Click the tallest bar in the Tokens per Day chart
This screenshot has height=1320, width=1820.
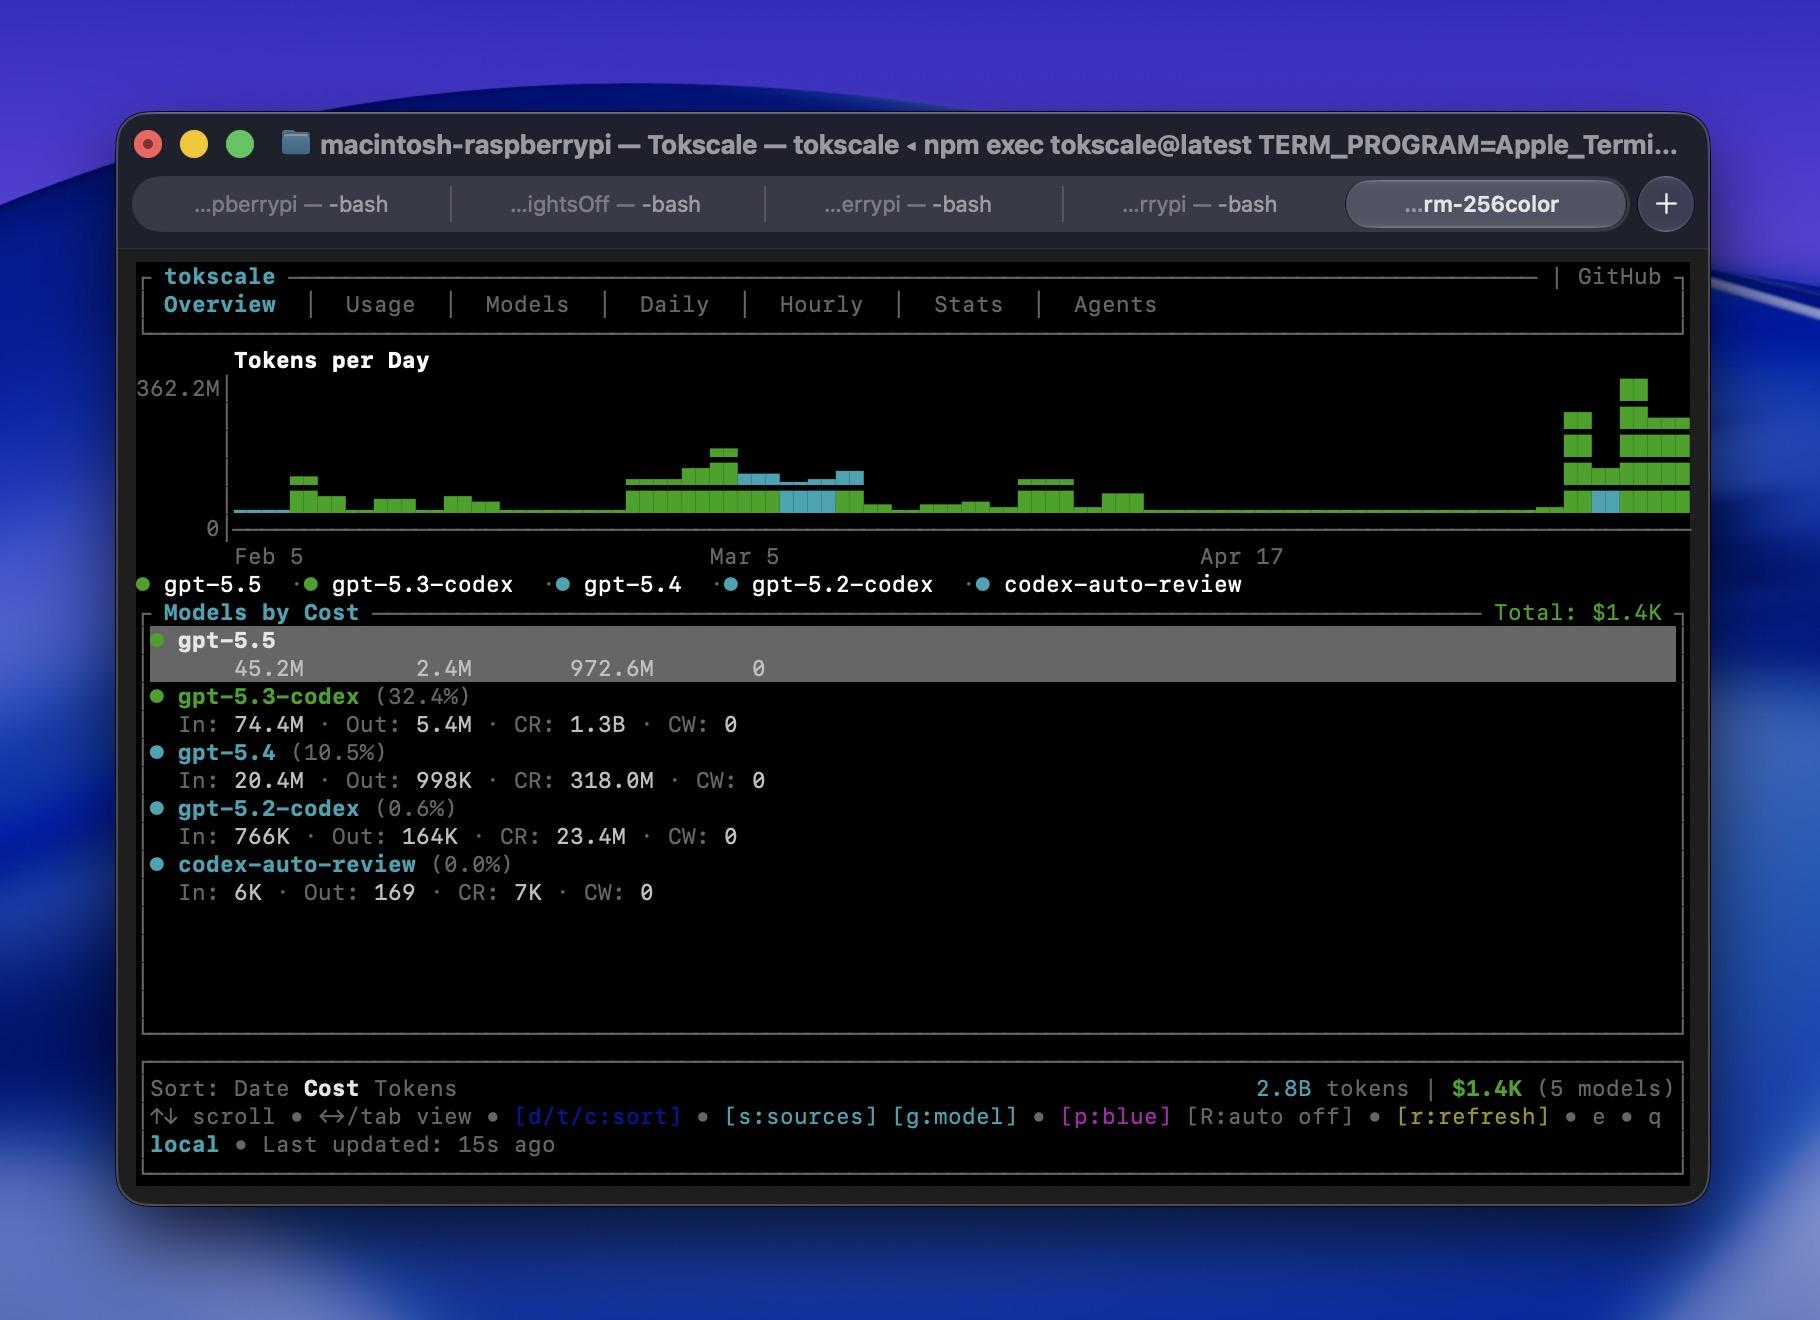coord(1633,445)
